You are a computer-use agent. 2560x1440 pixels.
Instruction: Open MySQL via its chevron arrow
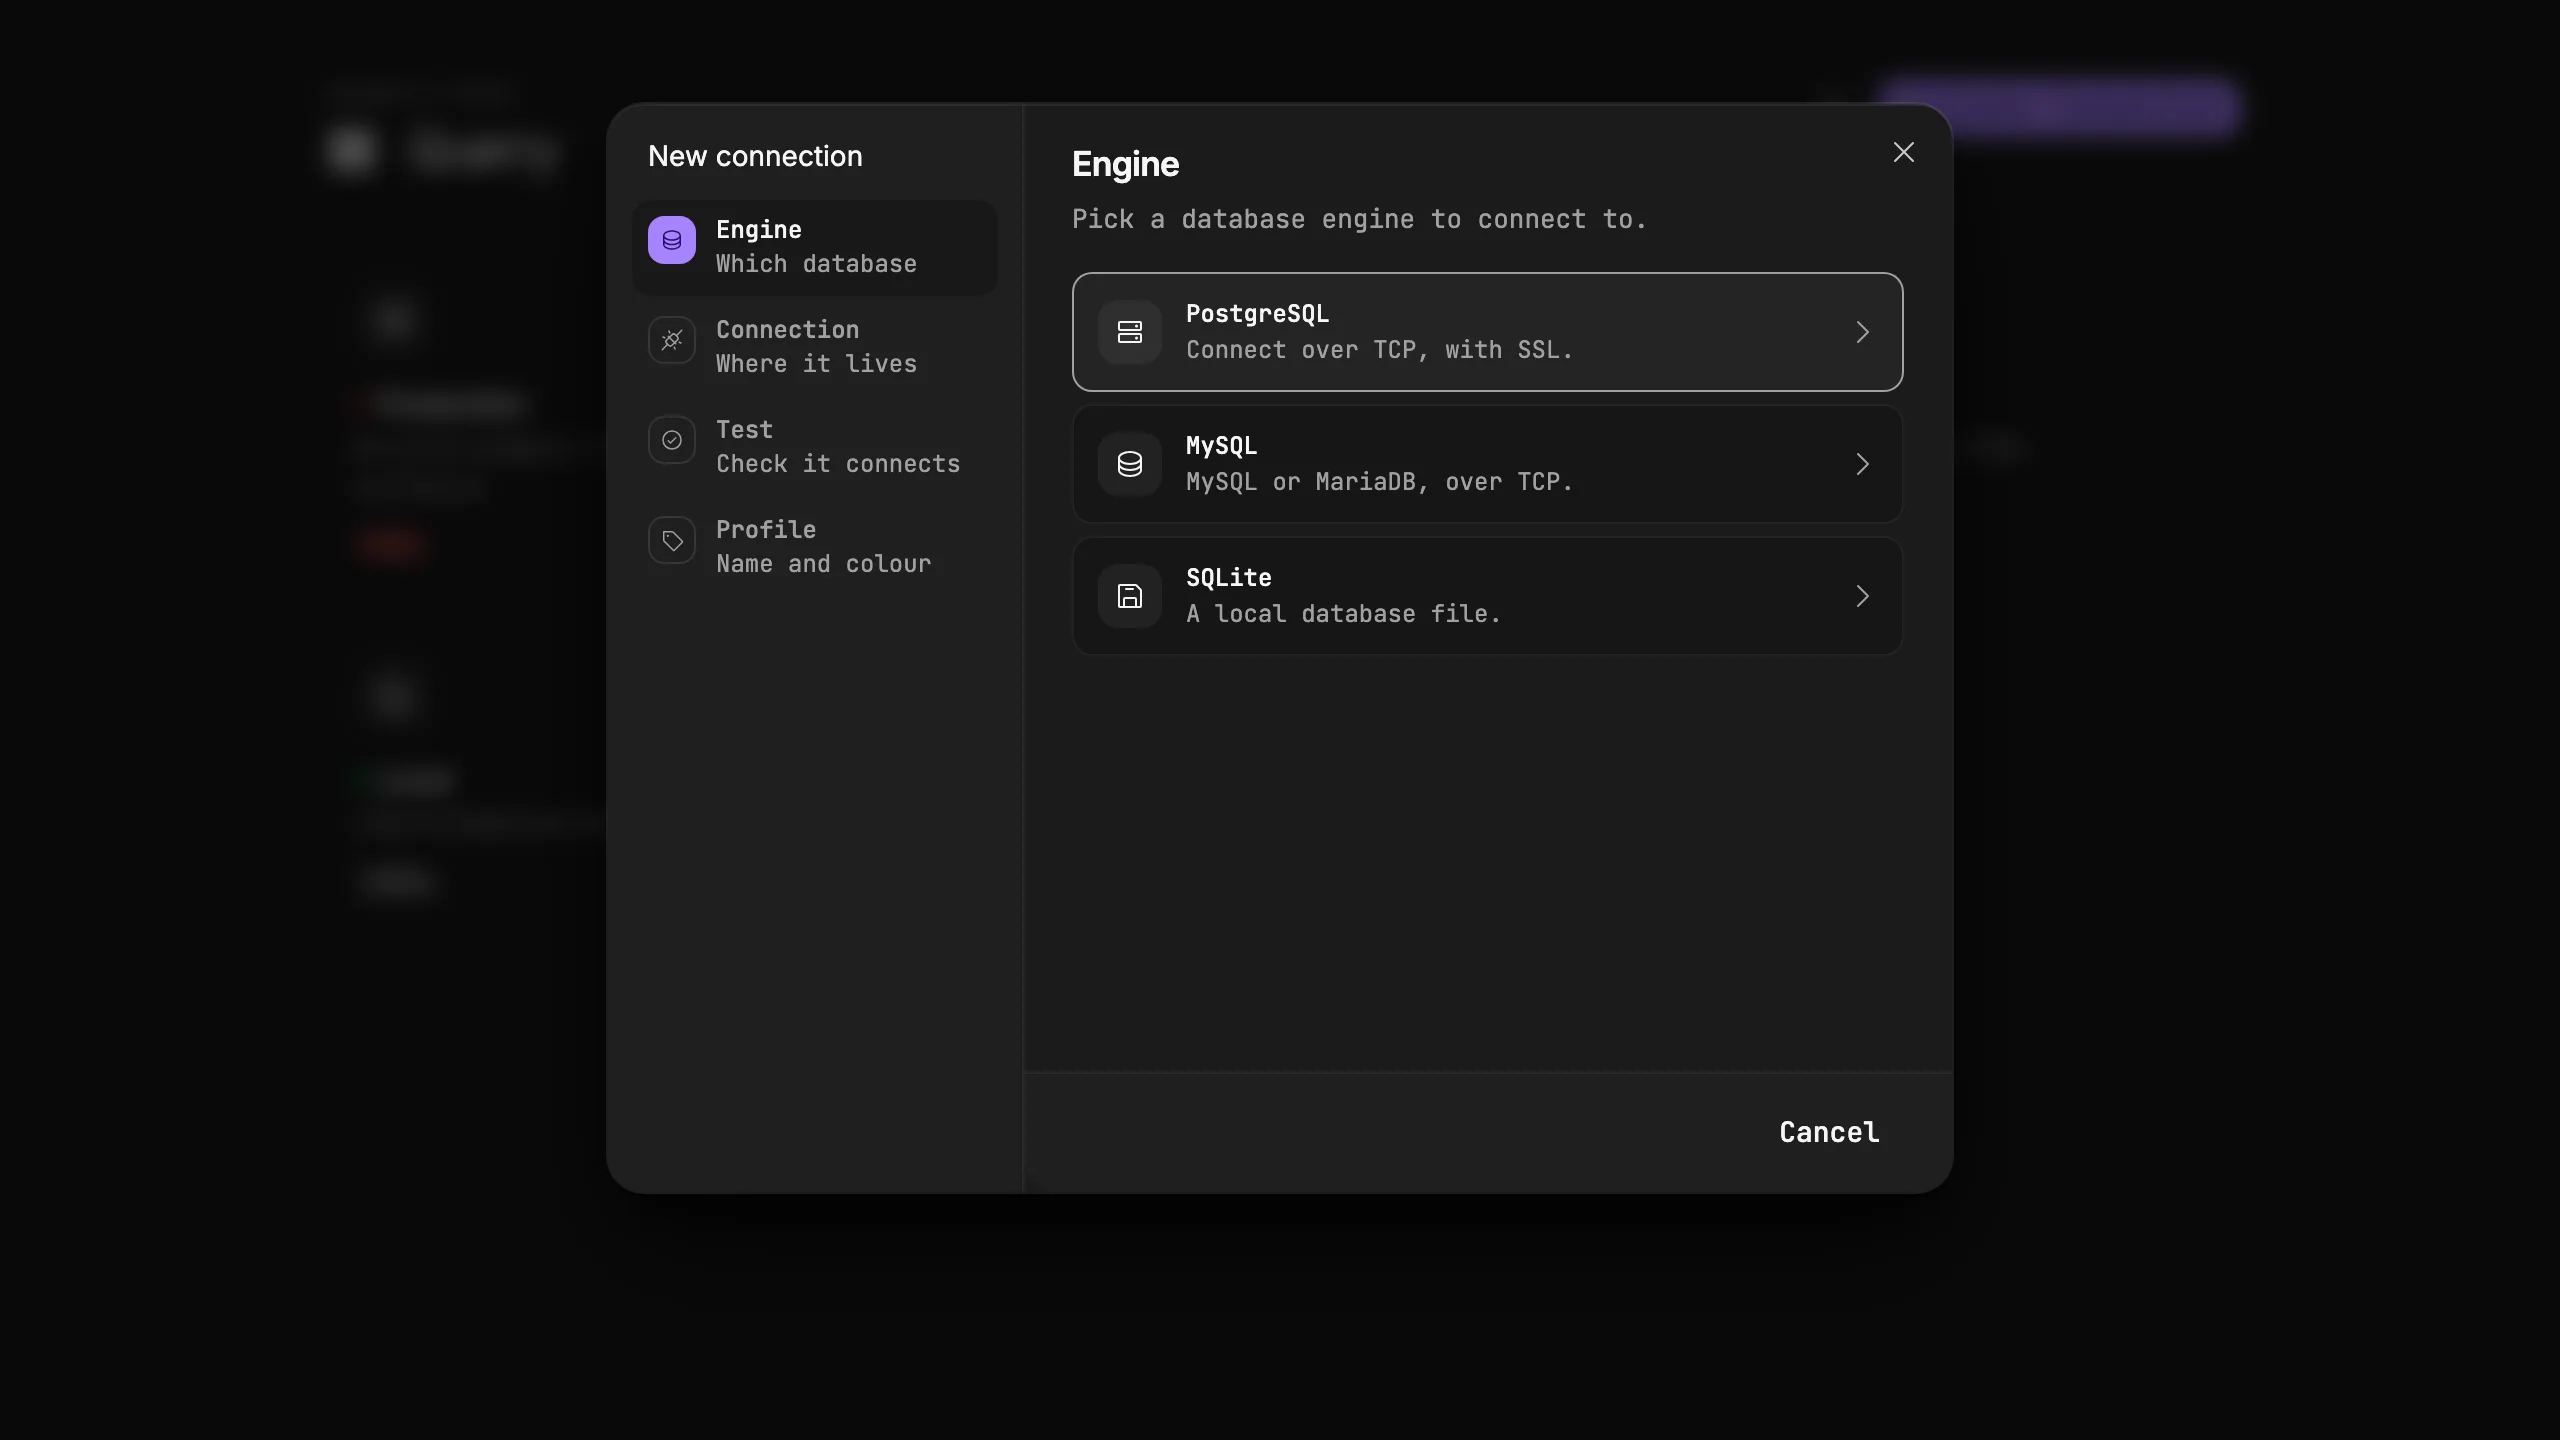point(1862,464)
